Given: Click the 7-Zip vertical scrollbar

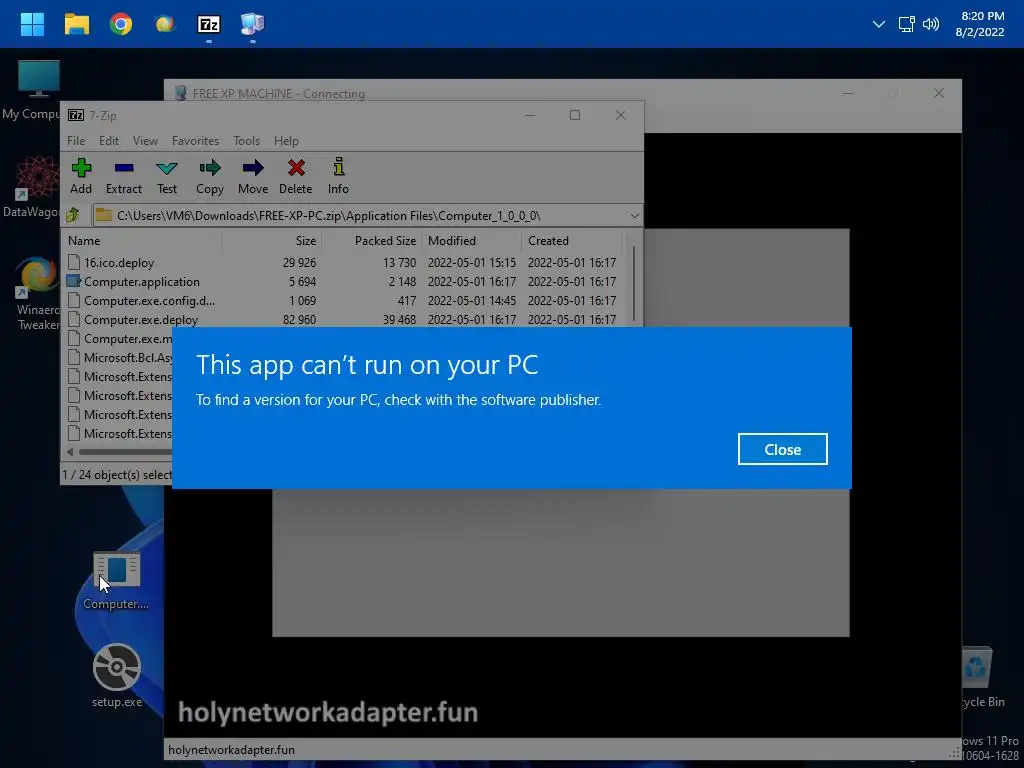Looking at the screenshot, I should 633,281.
